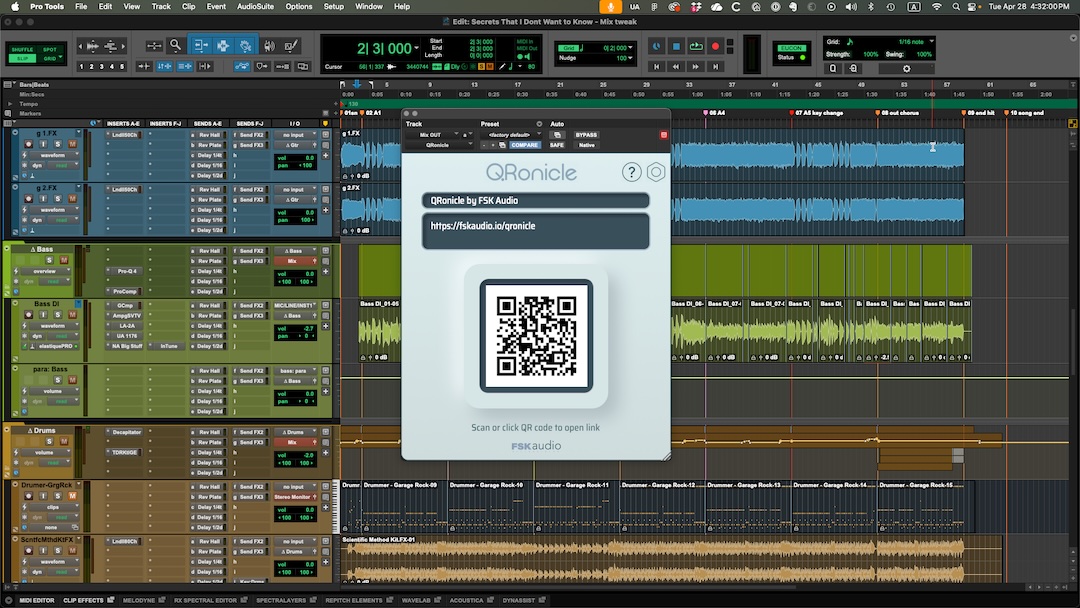Switch to MELODYNE bottom tab
This screenshot has height=608, width=1080.
pos(138,600)
